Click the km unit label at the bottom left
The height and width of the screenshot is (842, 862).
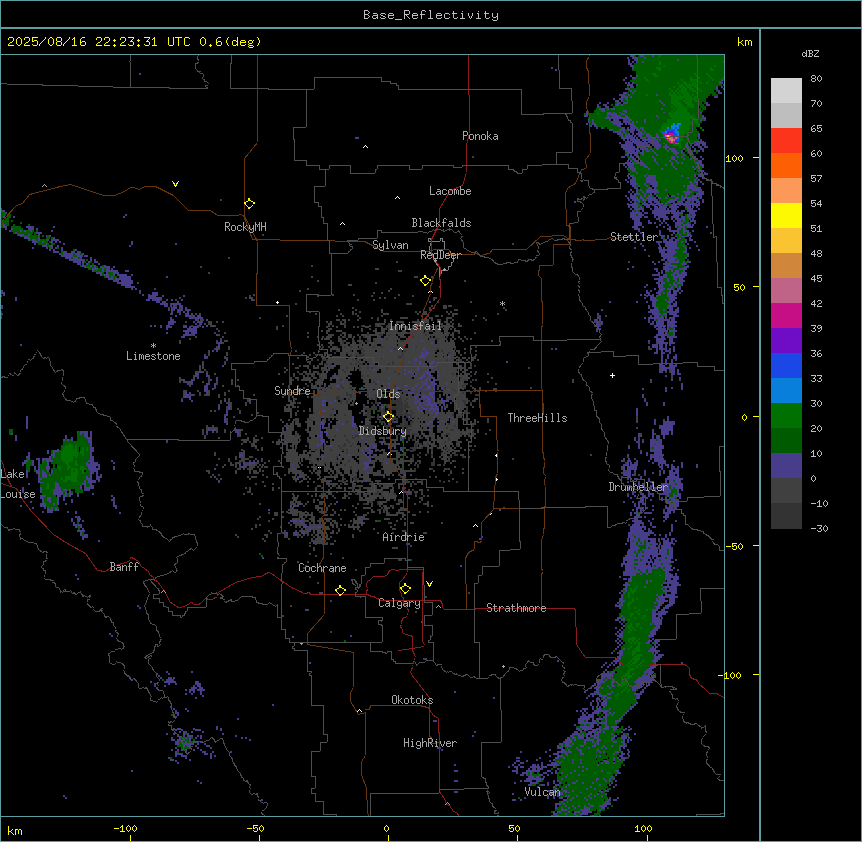coord(15,831)
